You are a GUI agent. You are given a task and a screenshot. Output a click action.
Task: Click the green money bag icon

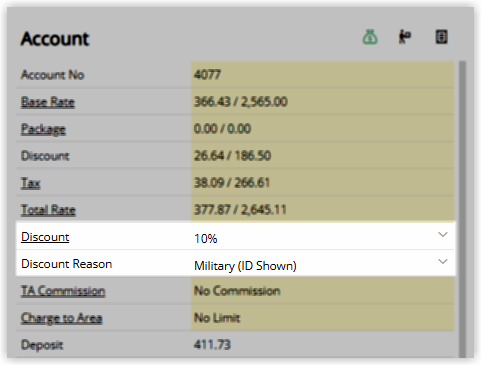point(370,37)
